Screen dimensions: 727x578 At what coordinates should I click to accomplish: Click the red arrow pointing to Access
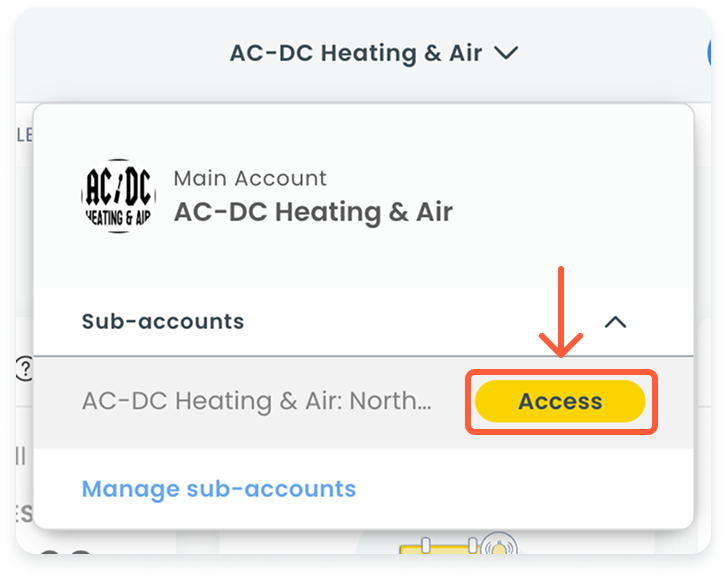[561, 312]
